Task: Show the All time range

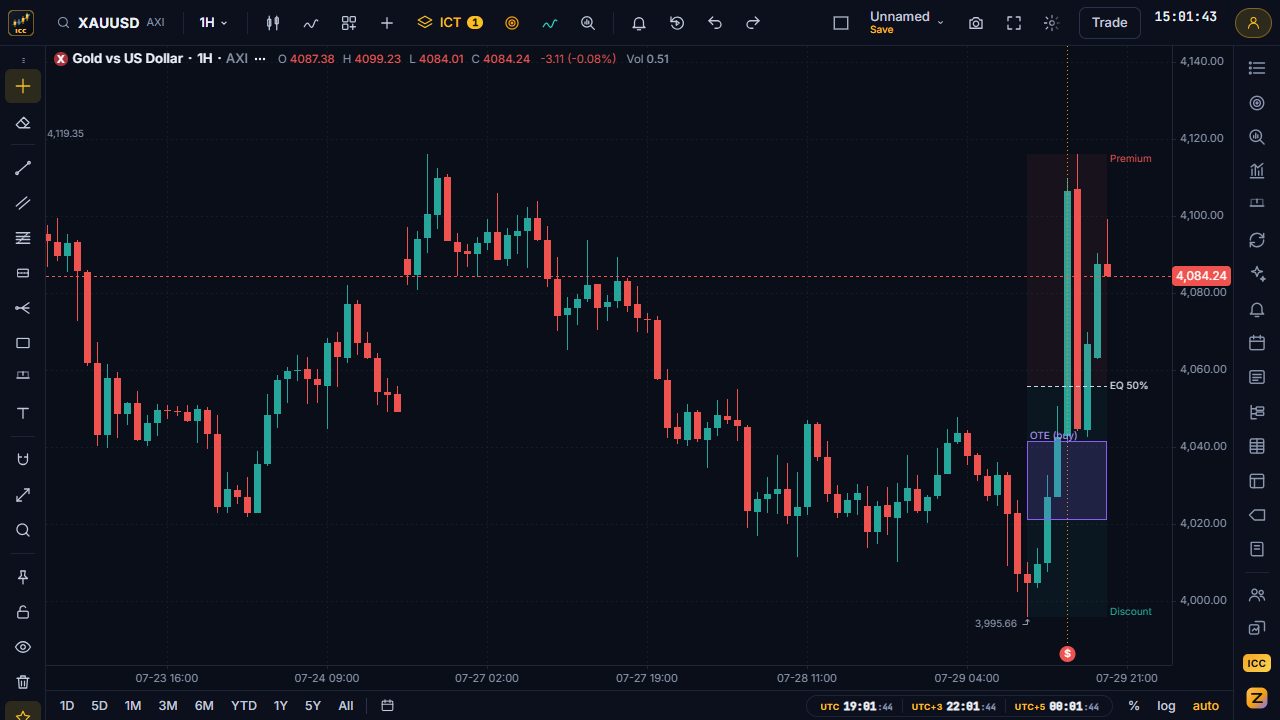Action: click(x=346, y=706)
